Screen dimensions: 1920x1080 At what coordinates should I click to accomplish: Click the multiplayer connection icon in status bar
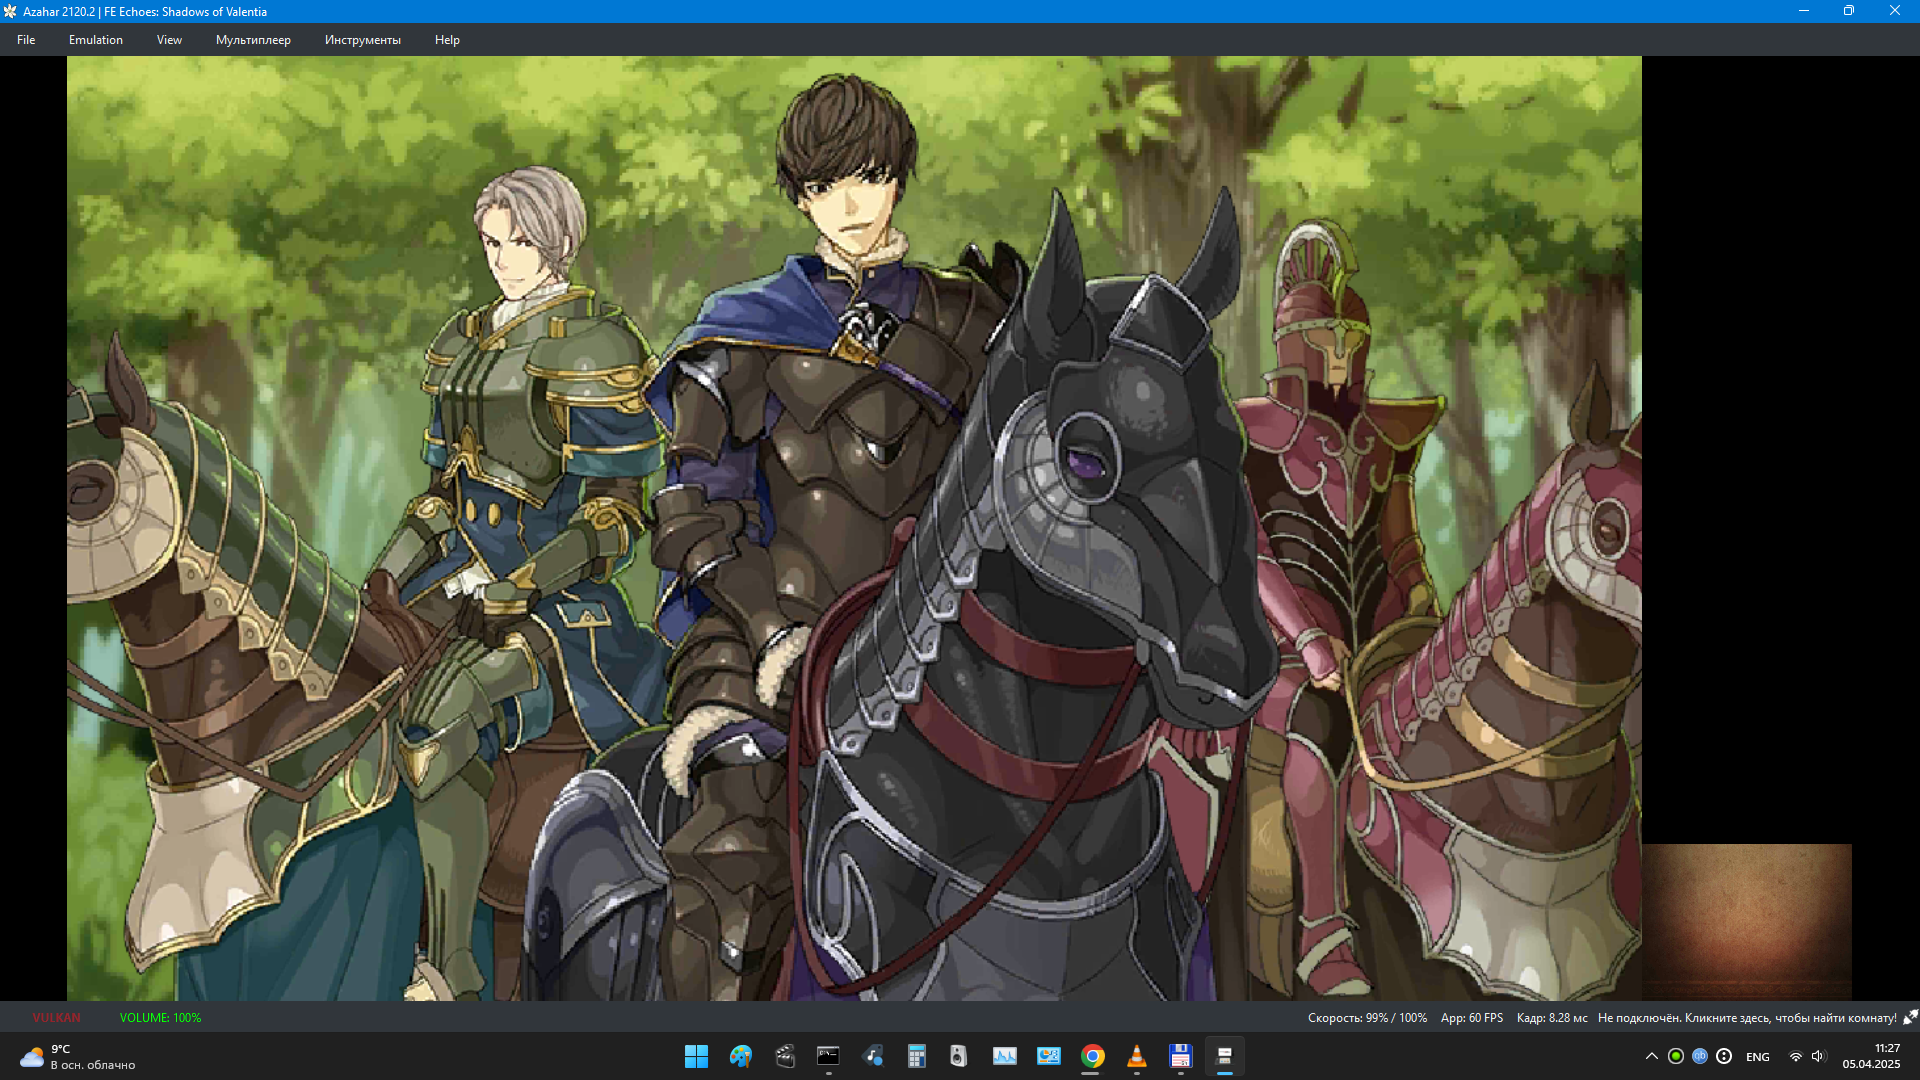point(1910,1017)
